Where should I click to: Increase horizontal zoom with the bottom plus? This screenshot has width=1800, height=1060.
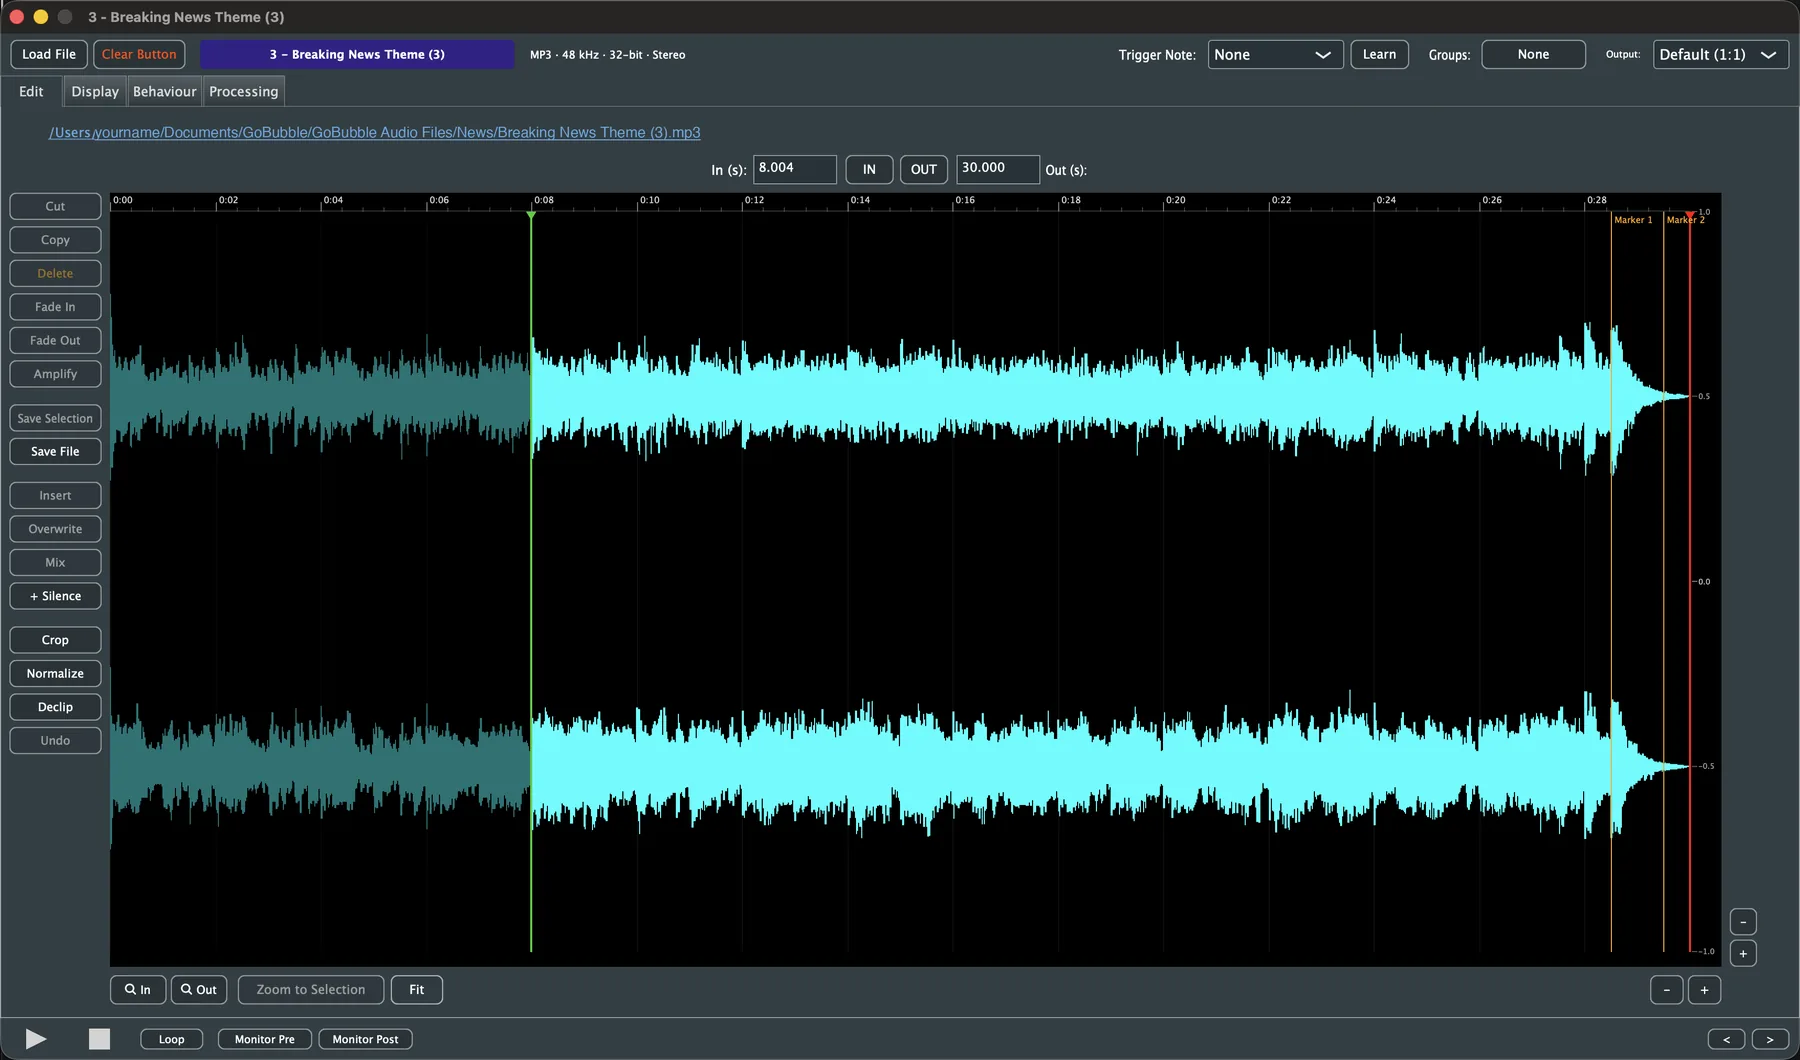tap(1705, 990)
